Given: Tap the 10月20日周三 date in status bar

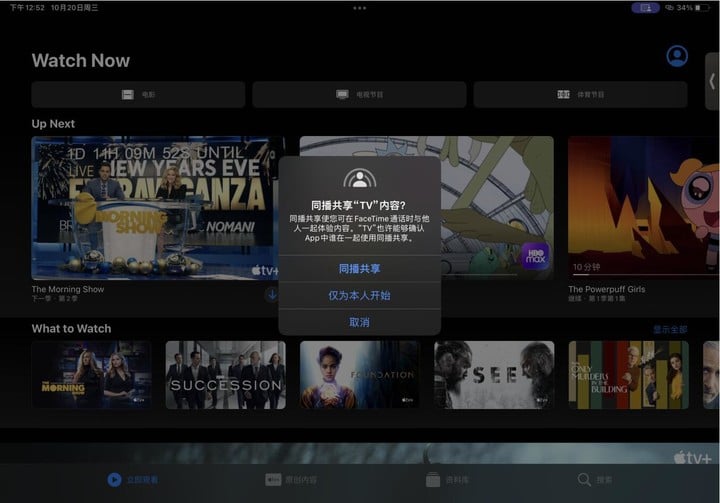Looking at the screenshot, I should coord(74,8).
